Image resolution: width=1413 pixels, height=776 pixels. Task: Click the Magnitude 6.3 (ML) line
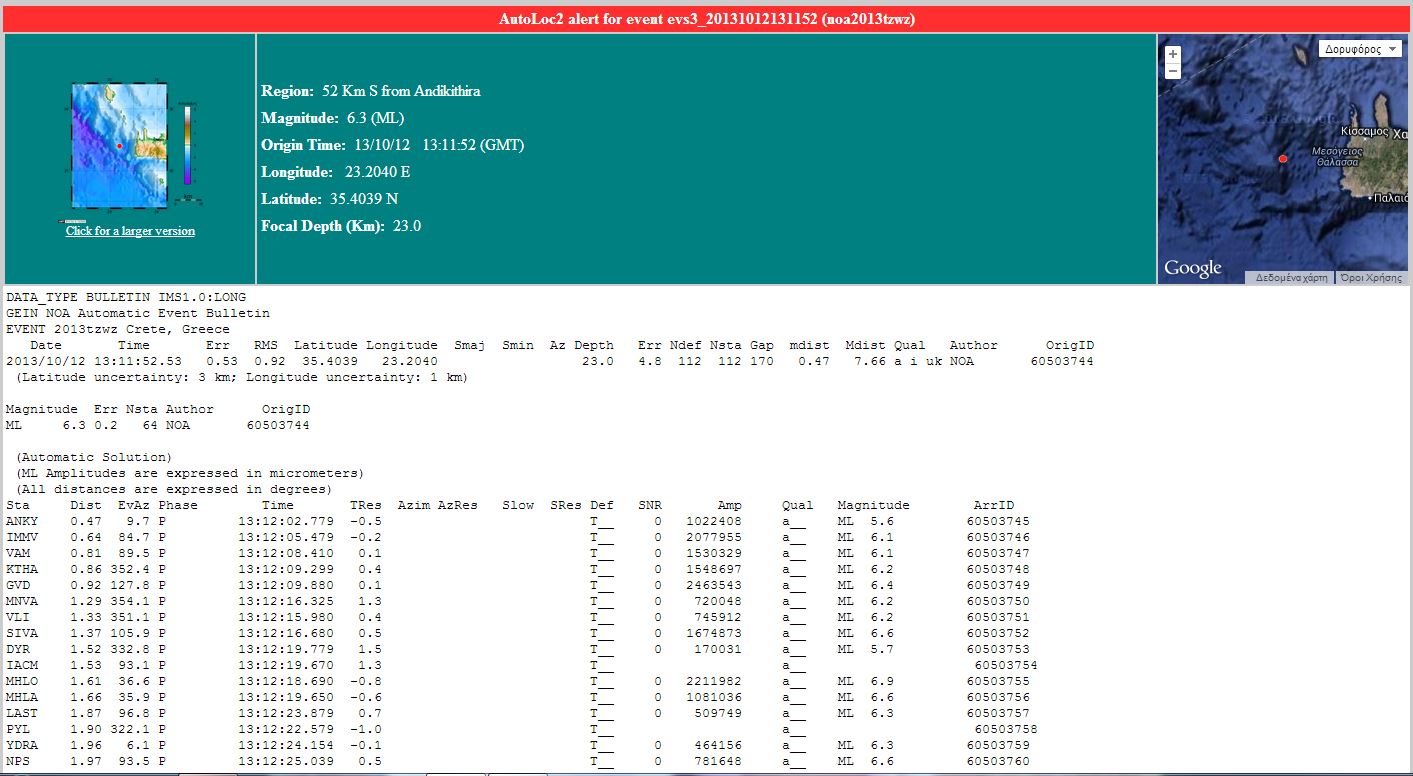[x=332, y=118]
